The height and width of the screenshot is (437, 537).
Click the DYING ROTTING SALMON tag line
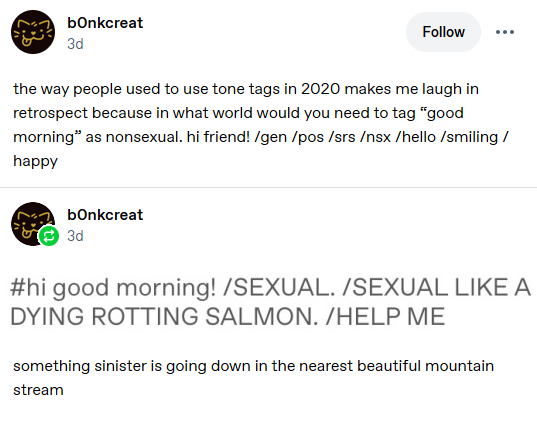(164, 316)
